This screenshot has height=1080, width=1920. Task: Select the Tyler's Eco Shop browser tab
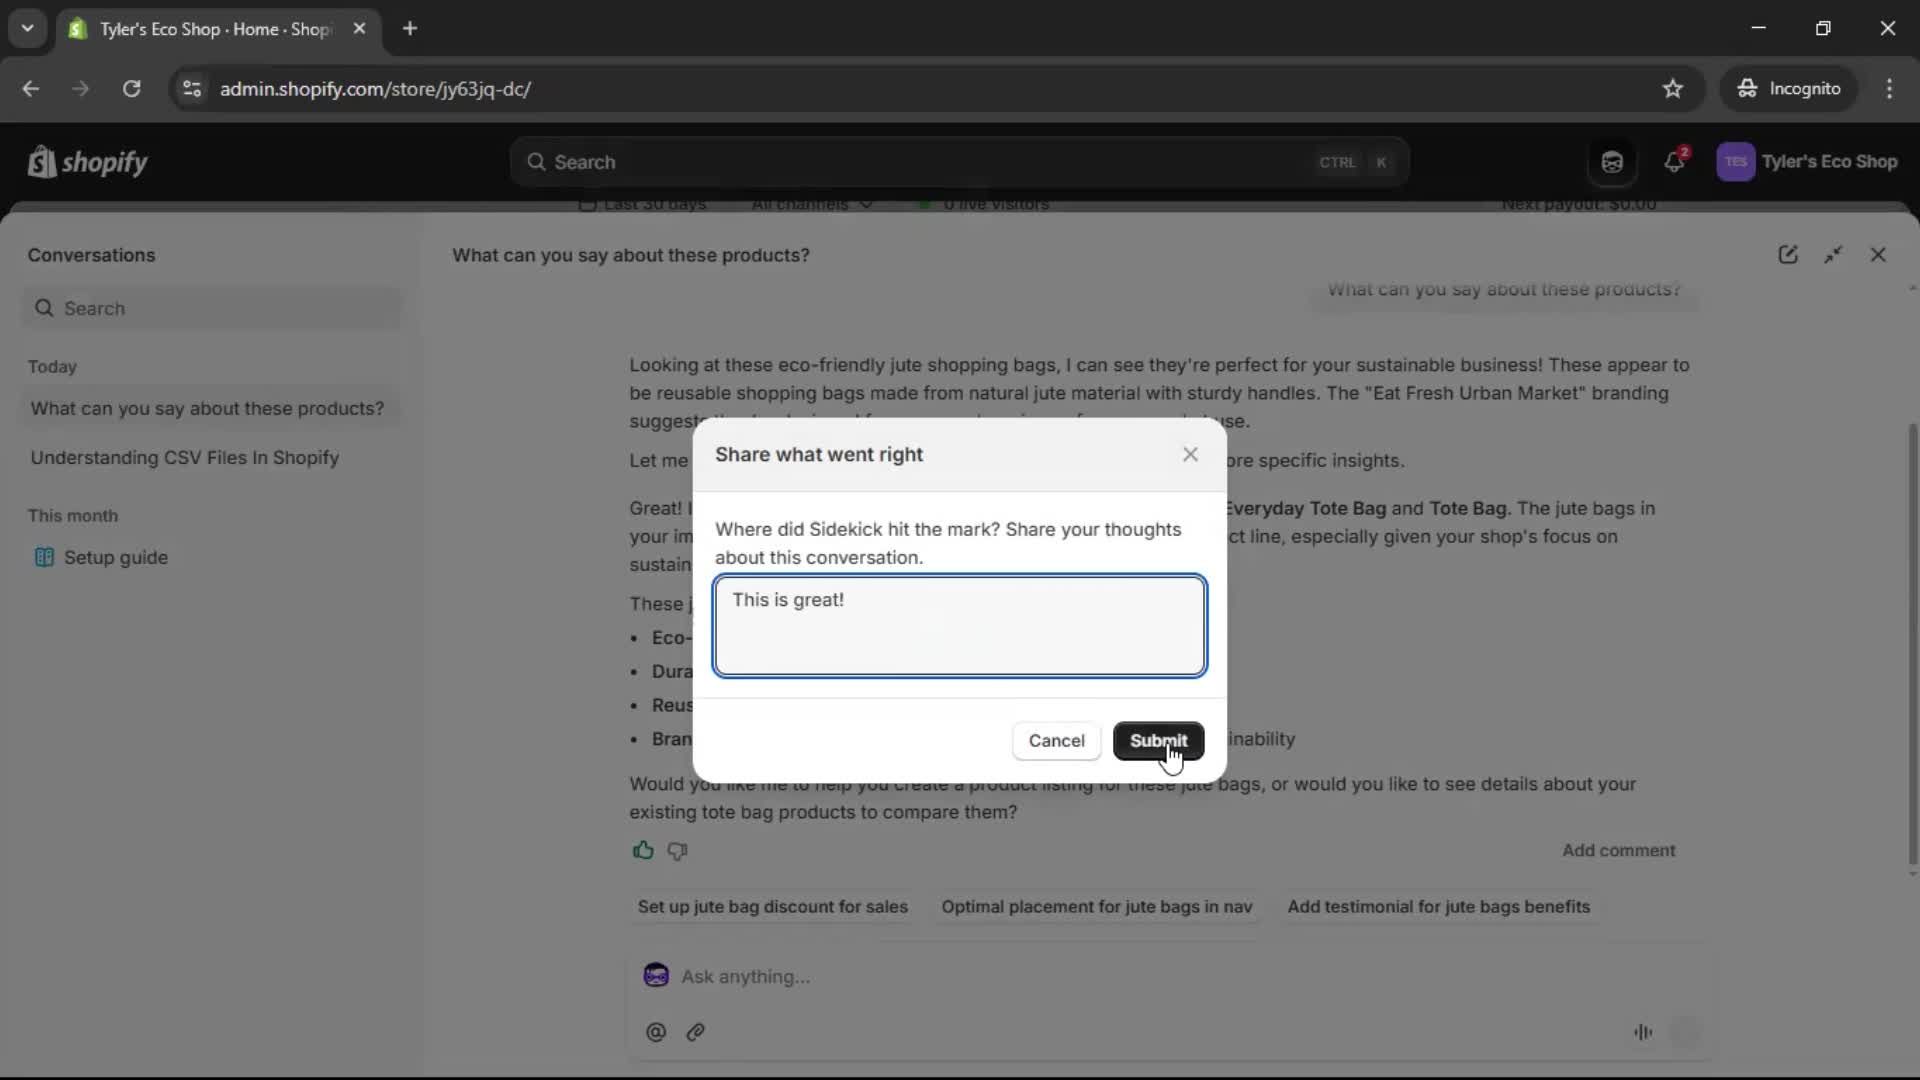pos(200,29)
